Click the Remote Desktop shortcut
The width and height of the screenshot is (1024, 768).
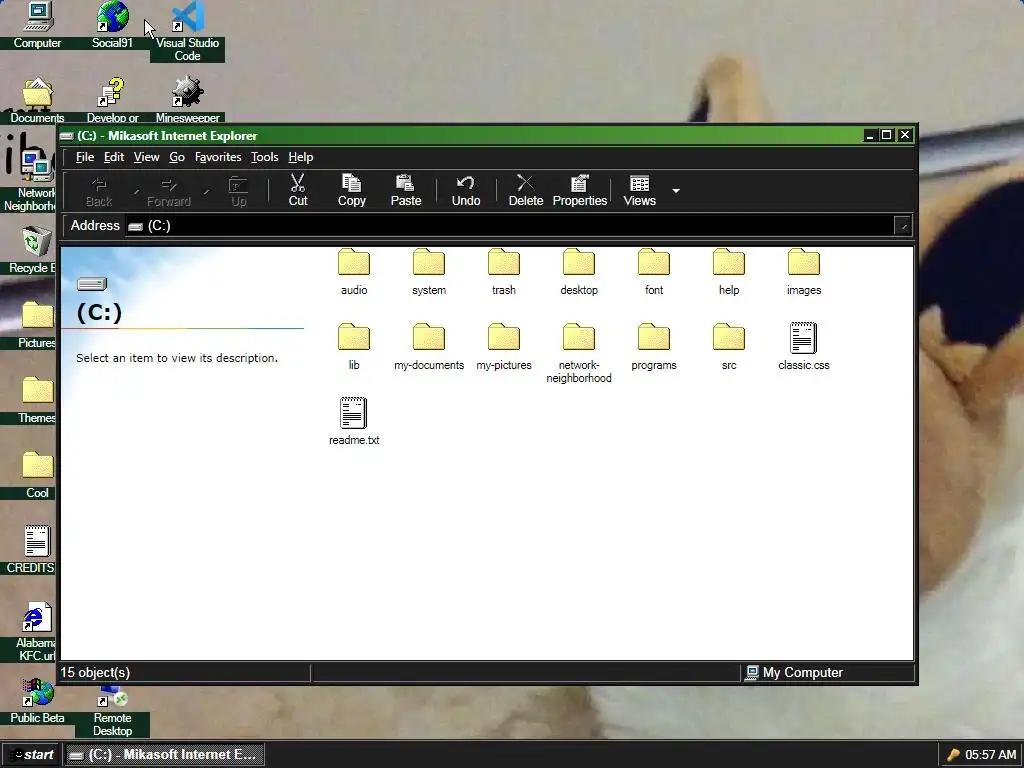click(x=112, y=711)
